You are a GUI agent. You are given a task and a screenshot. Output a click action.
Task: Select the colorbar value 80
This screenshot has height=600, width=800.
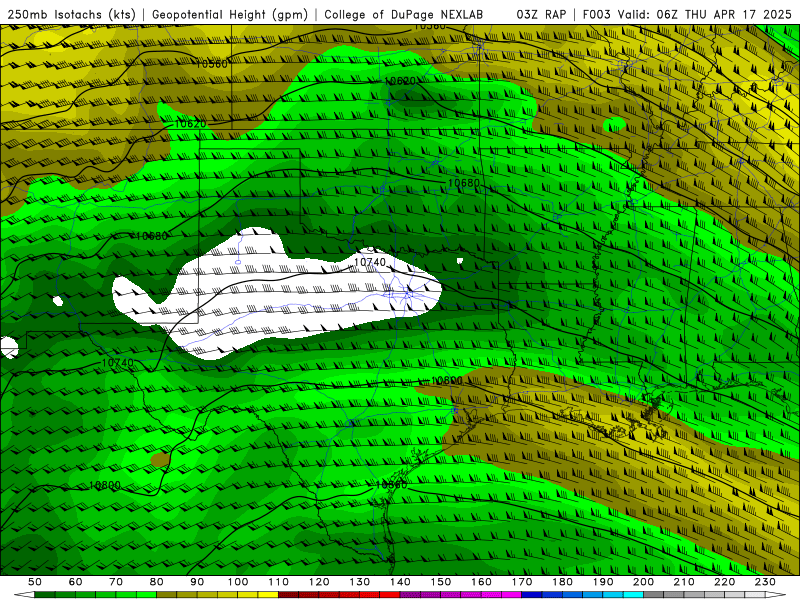point(157,582)
